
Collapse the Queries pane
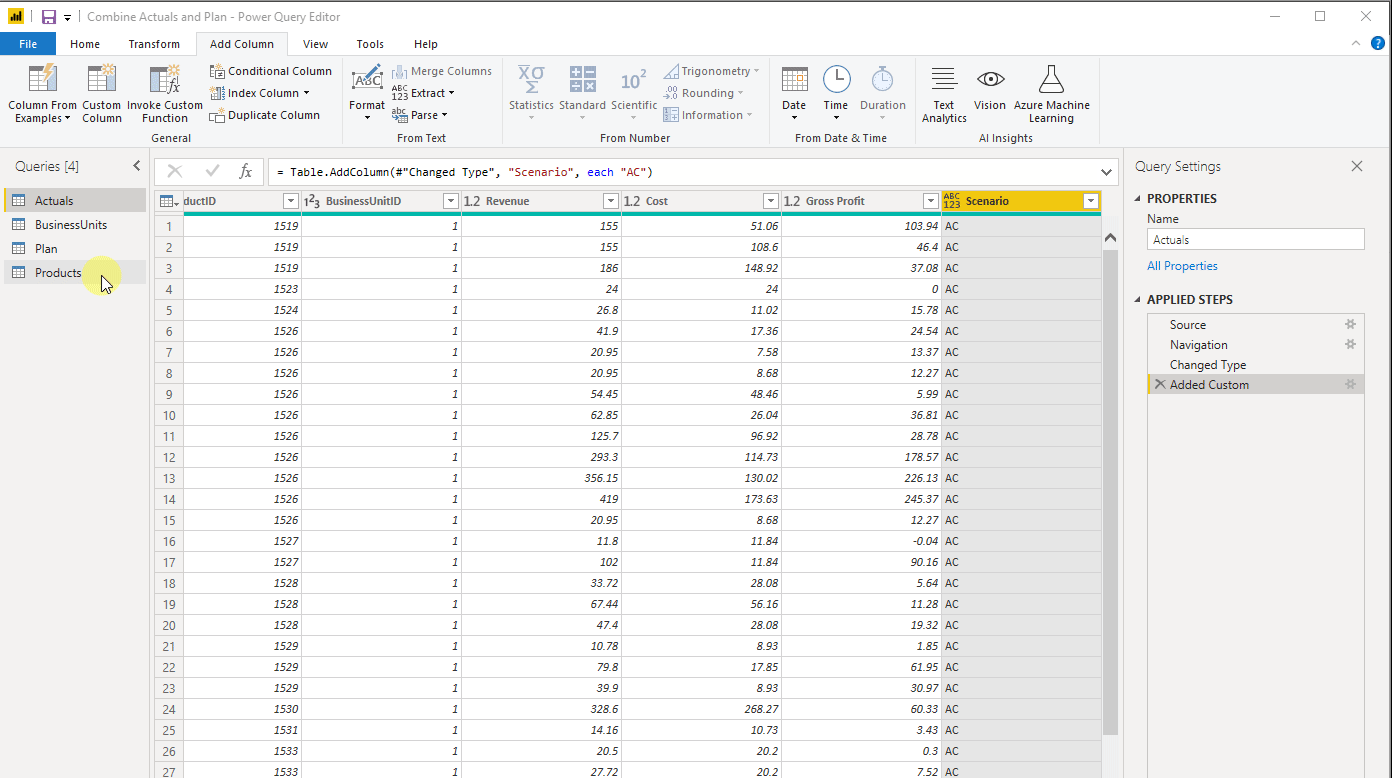137,165
